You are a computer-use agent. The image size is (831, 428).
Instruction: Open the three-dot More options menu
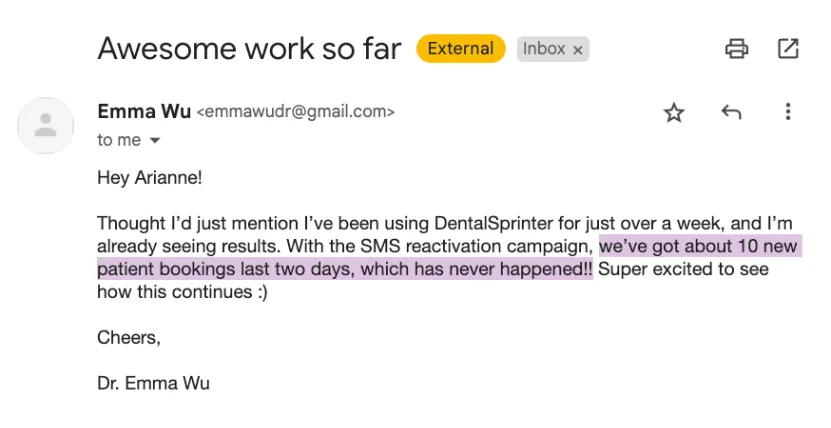click(788, 112)
